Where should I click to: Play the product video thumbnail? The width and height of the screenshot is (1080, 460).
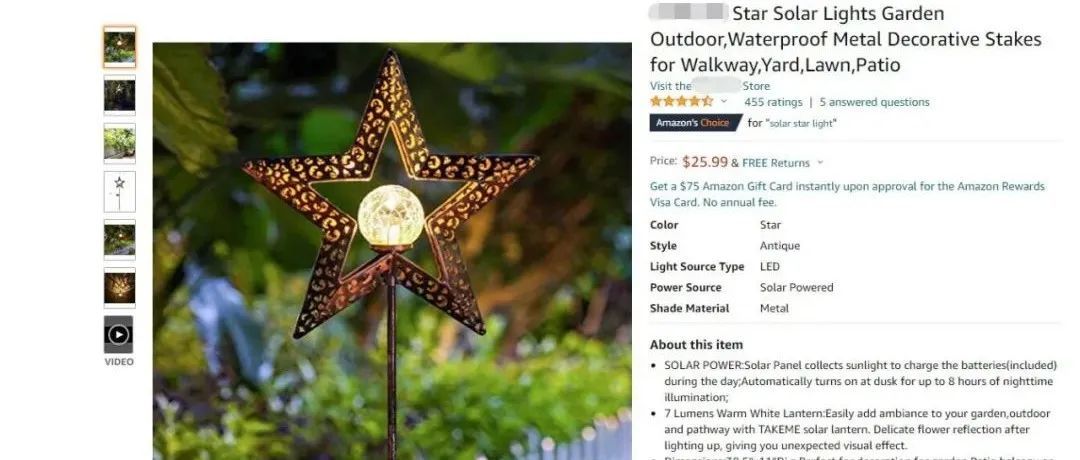[x=118, y=335]
